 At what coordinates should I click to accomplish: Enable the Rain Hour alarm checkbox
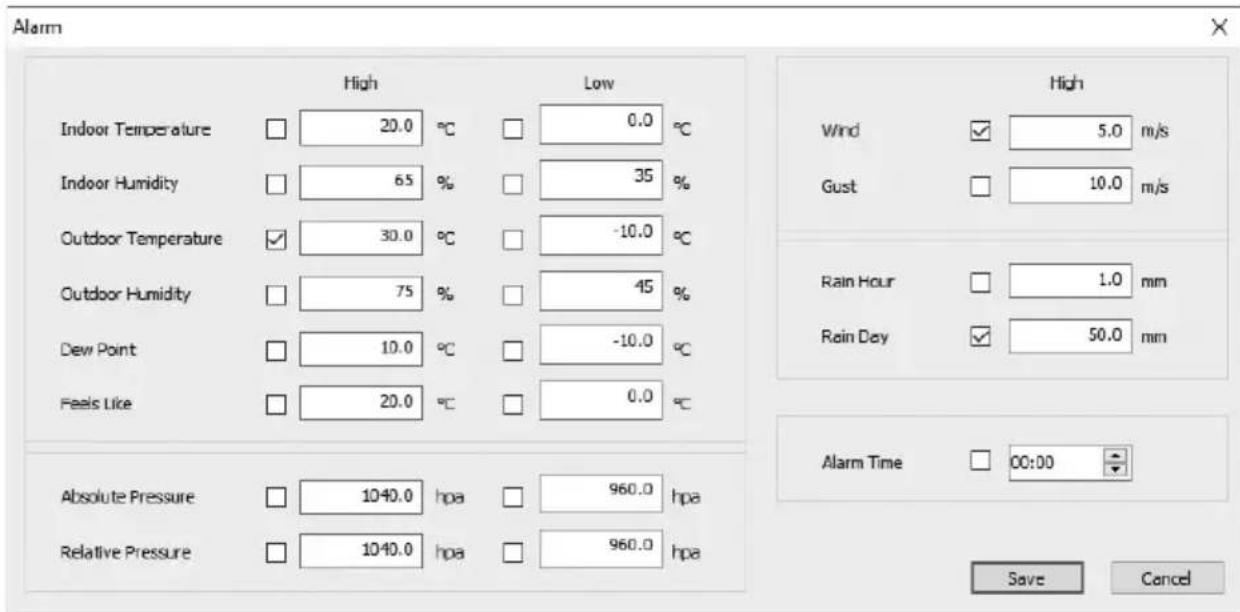point(982,284)
